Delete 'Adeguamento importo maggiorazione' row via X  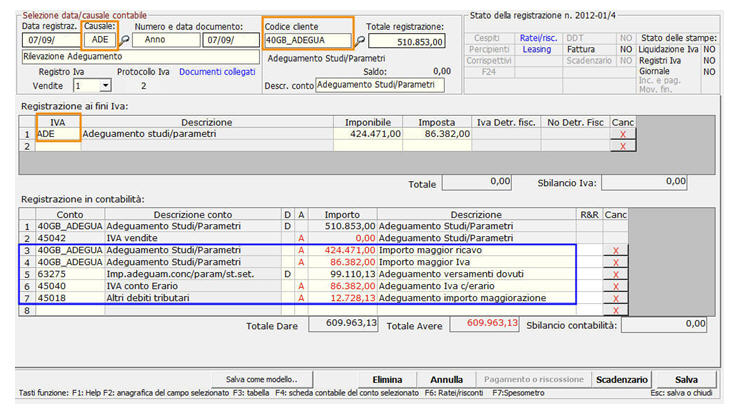(615, 299)
